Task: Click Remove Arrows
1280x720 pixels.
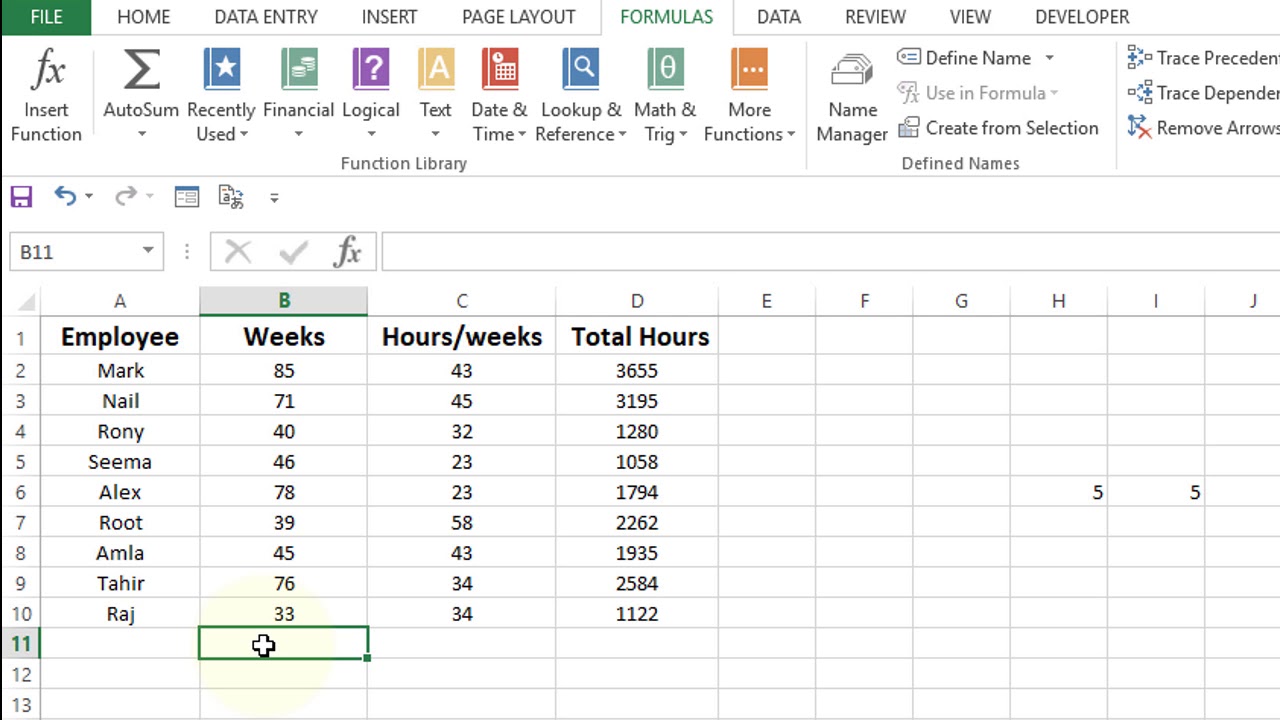Action: click(1203, 128)
